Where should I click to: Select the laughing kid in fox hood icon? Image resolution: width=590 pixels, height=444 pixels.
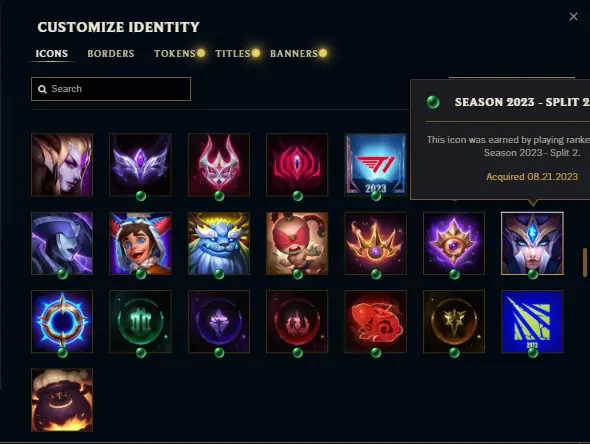point(140,243)
